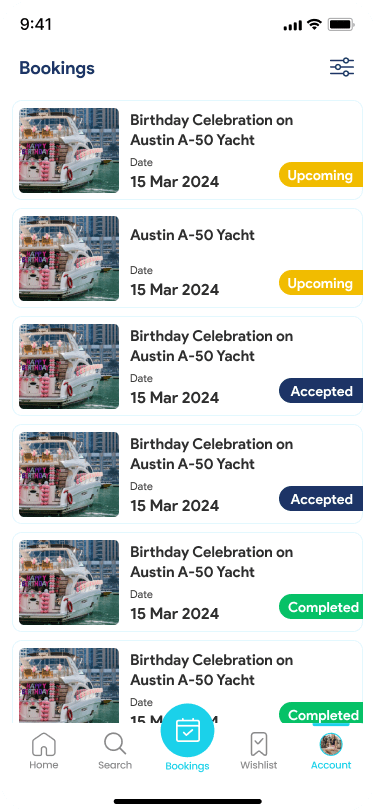
Task: Open the first Completed booking's title text
Action: (x=211, y=562)
